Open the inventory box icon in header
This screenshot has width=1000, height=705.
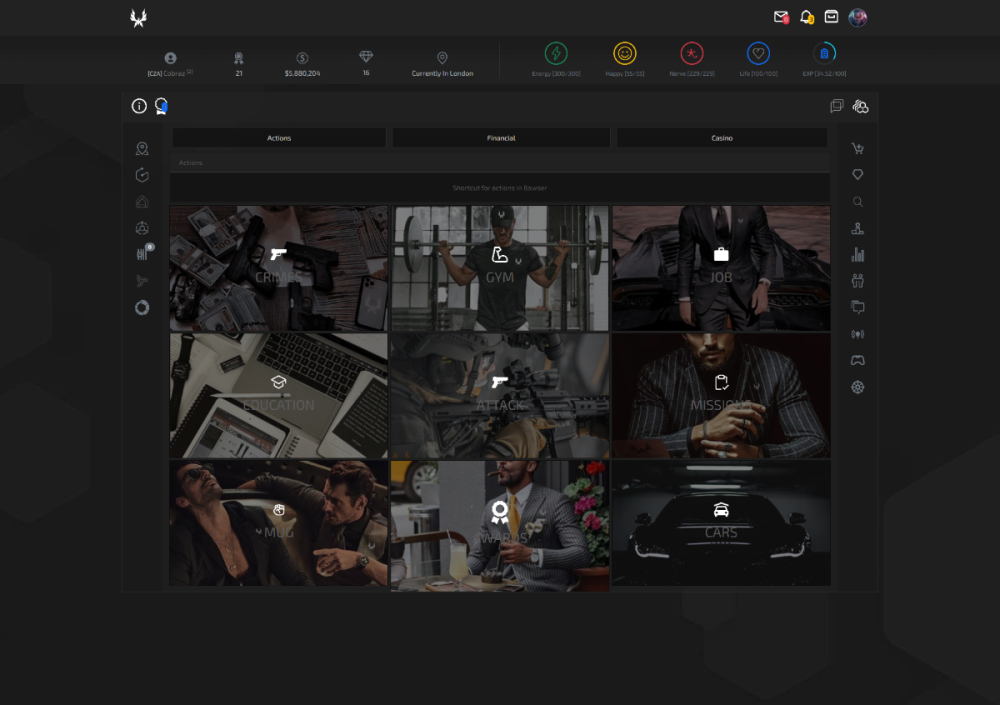pyautogui.click(x=831, y=17)
